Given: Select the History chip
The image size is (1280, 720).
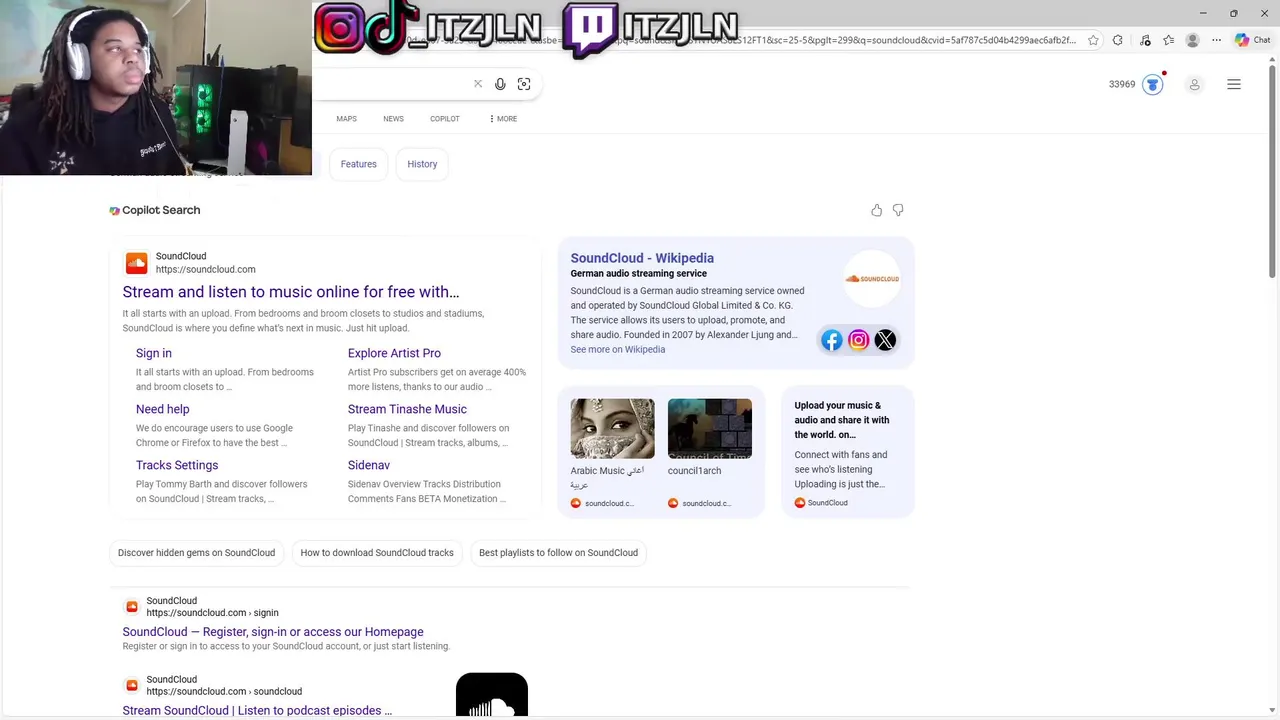Looking at the screenshot, I should tap(422, 164).
